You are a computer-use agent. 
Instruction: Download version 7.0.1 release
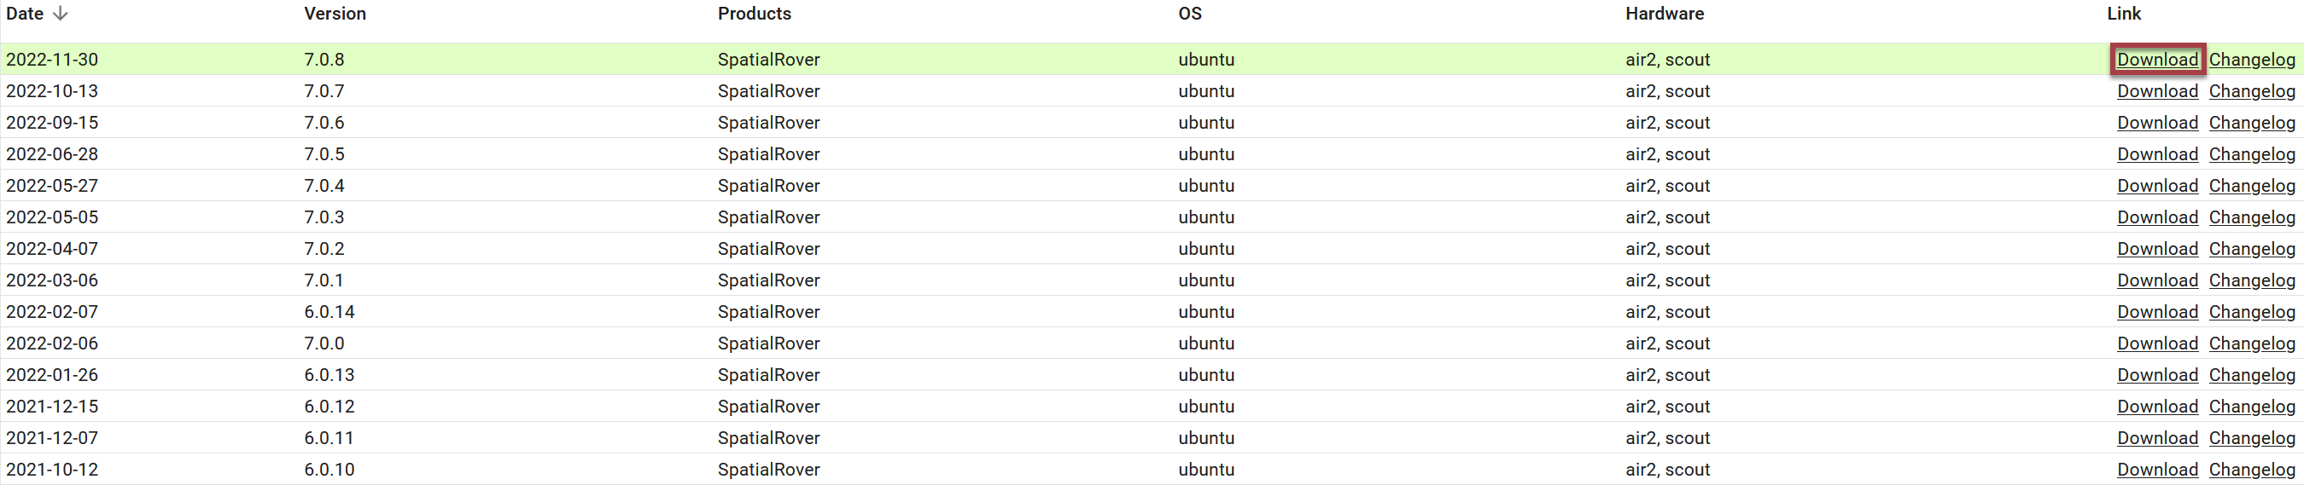tap(2157, 280)
